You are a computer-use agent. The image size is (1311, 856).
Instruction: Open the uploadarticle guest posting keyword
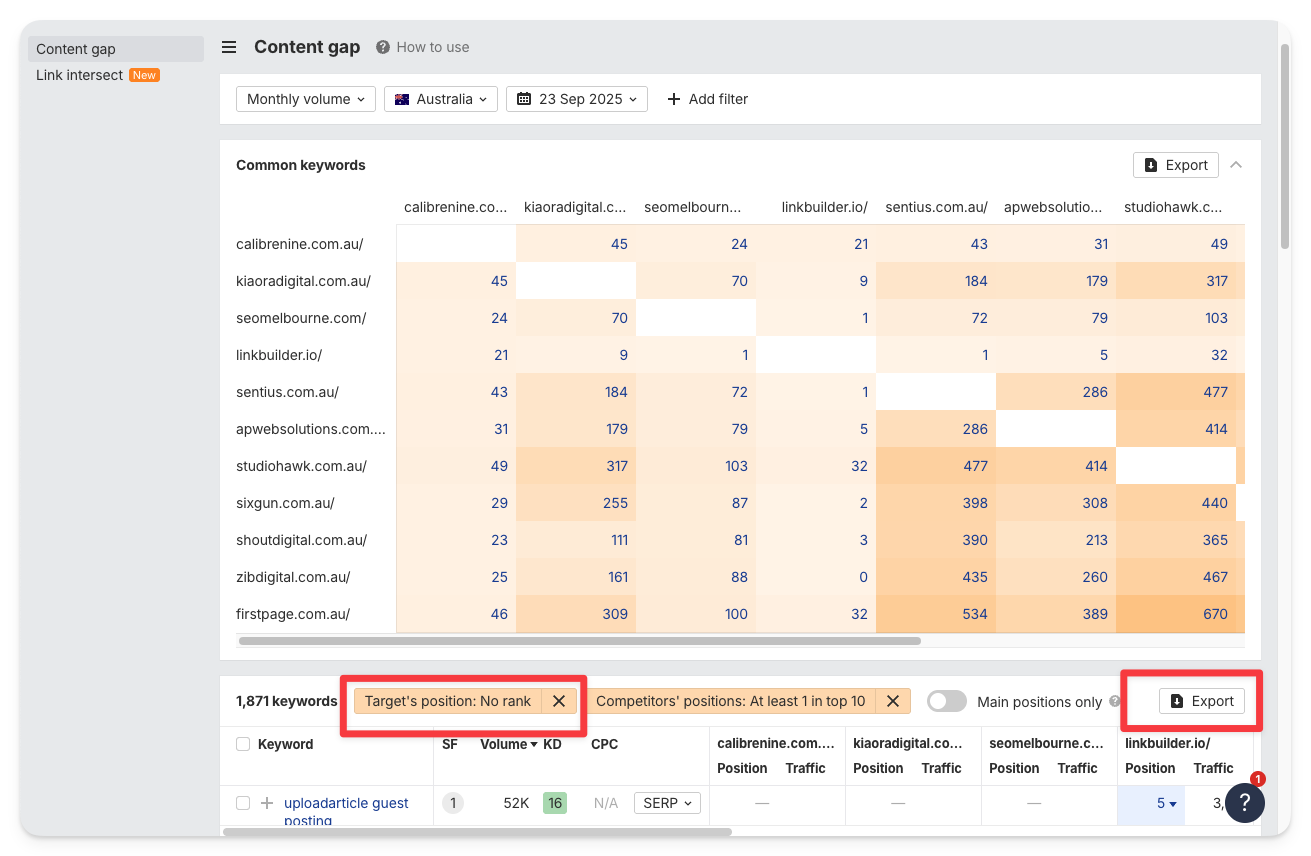click(346, 803)
